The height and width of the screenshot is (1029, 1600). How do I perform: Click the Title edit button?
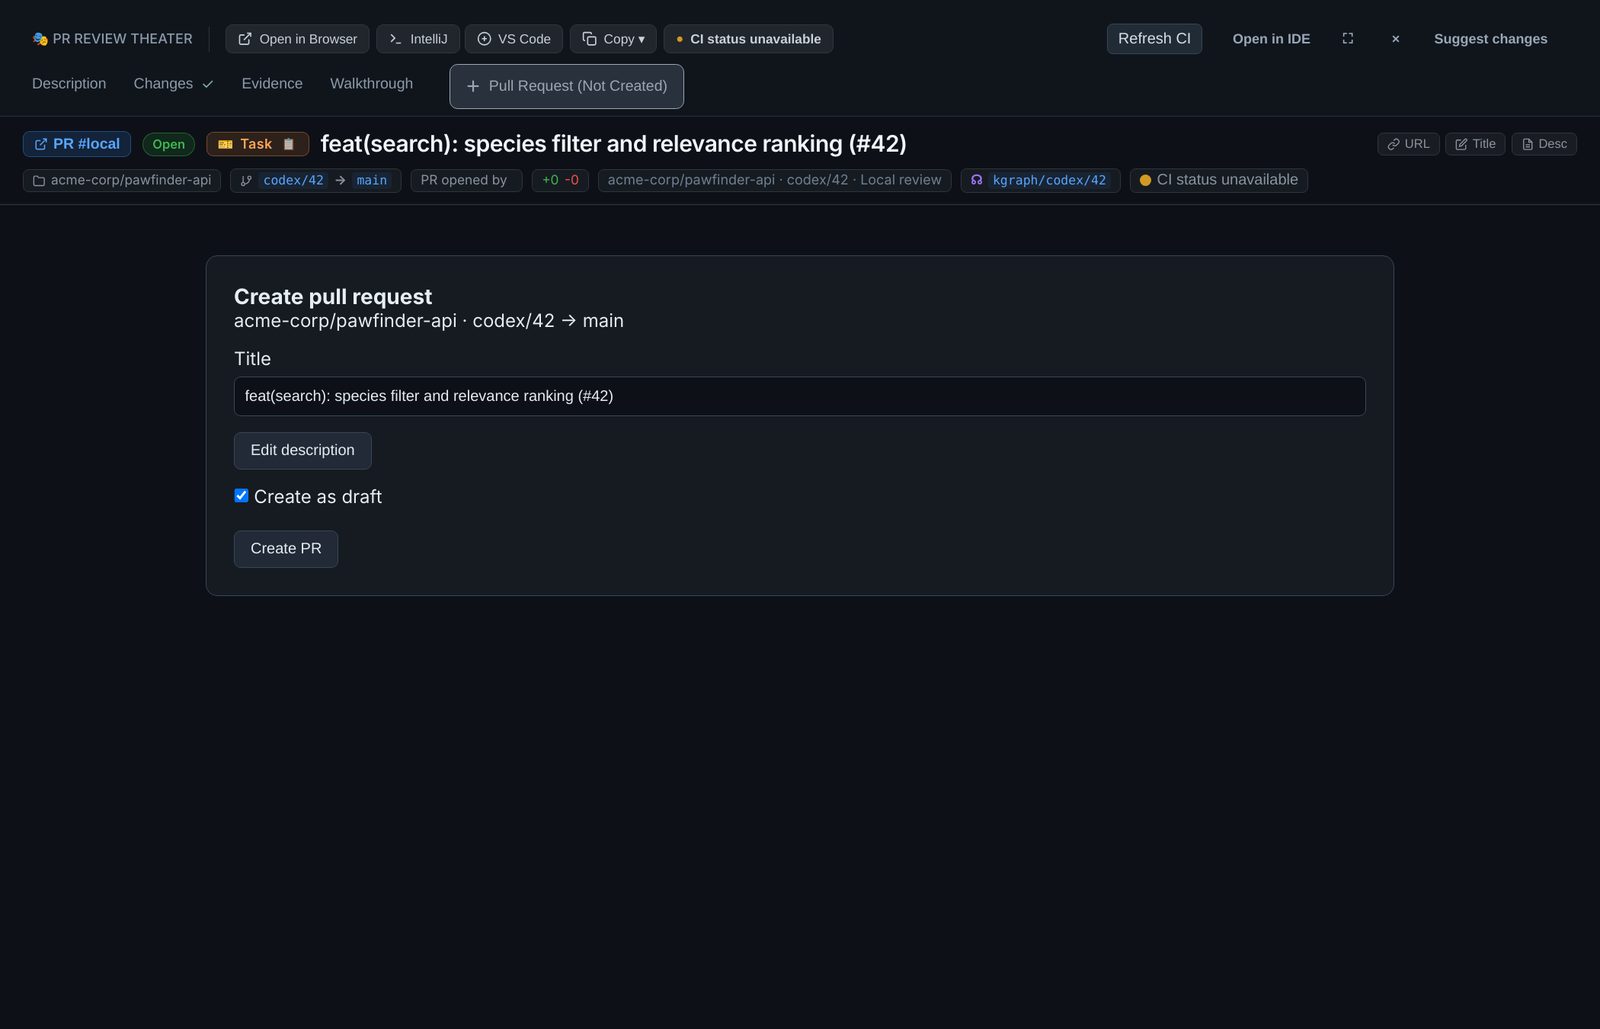point(1475,144)
